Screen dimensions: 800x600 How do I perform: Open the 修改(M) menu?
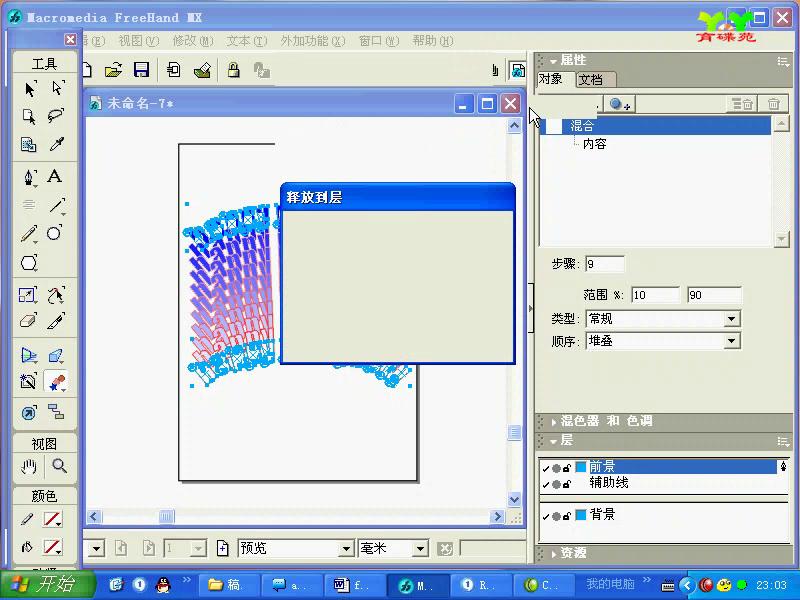(193, 41)
